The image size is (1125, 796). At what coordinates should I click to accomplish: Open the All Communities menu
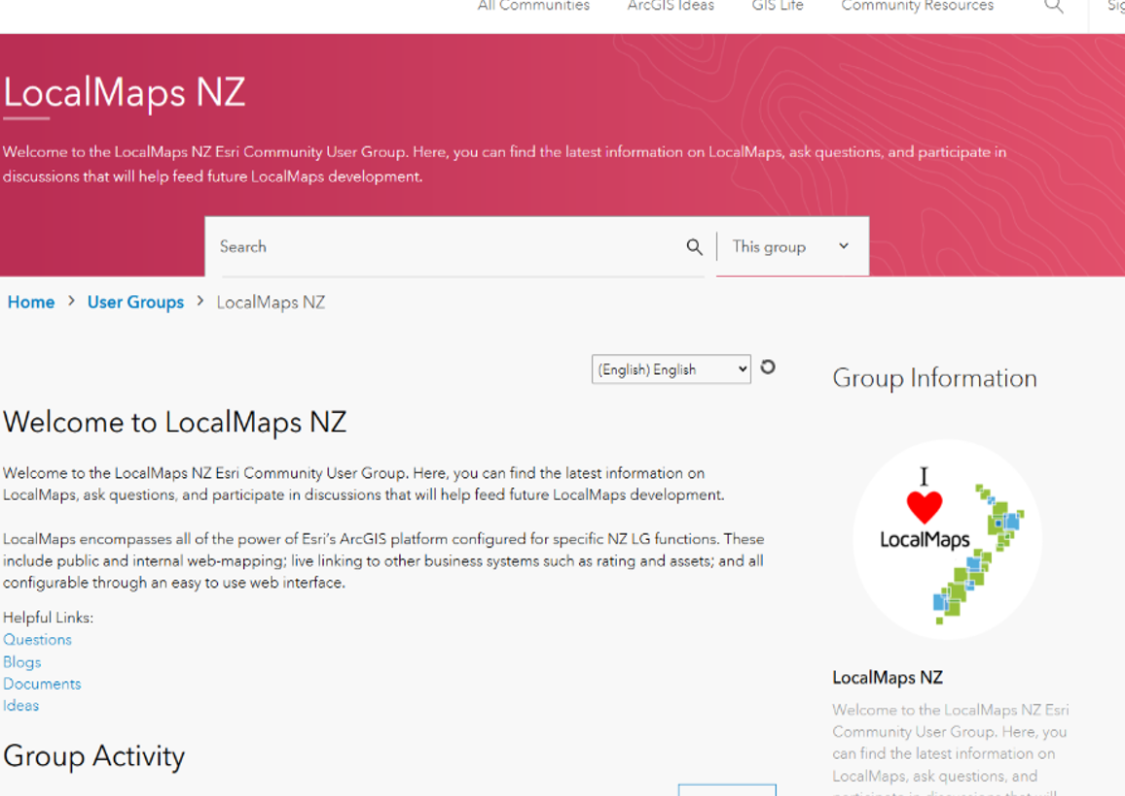click(533, 6)
